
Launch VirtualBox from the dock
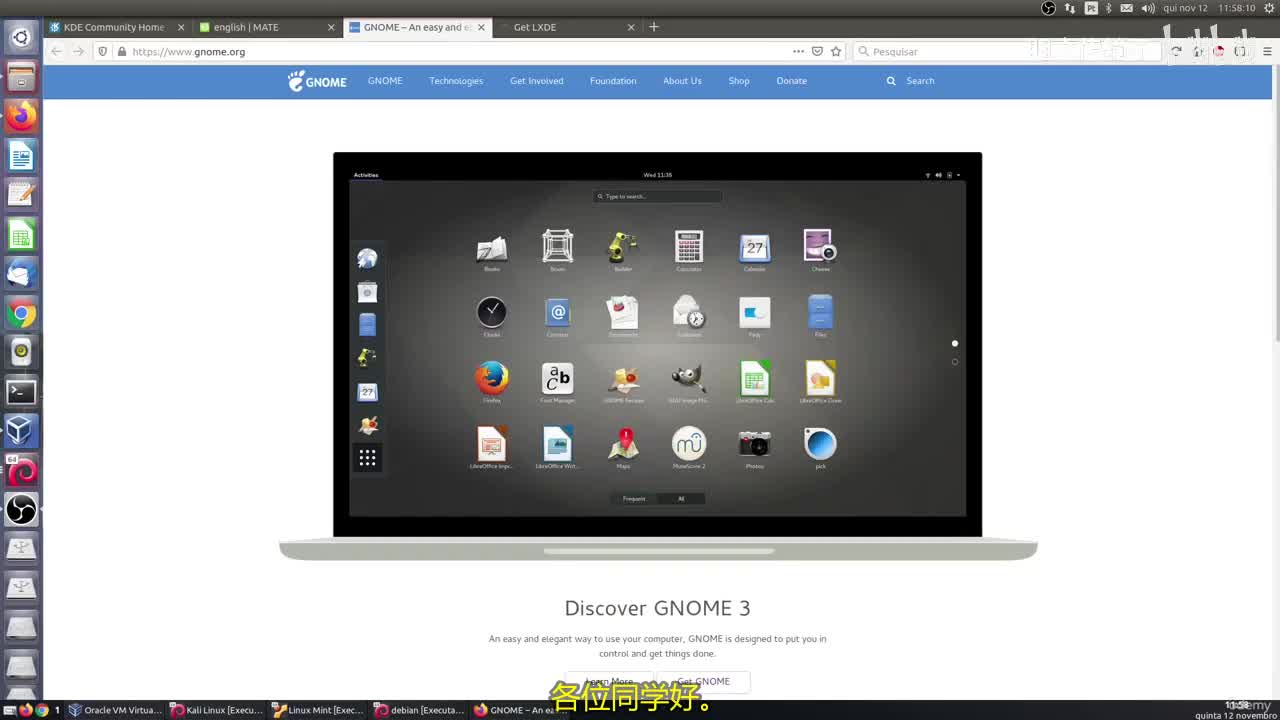coord(21,431)
